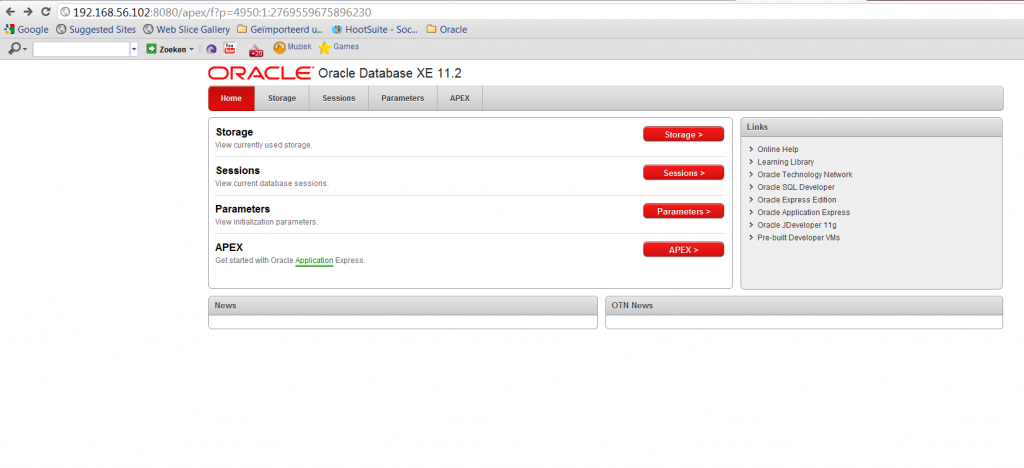1024x468 pixels.
Task: Expand the toolbar search box history arrow
Action: [135, 49]
